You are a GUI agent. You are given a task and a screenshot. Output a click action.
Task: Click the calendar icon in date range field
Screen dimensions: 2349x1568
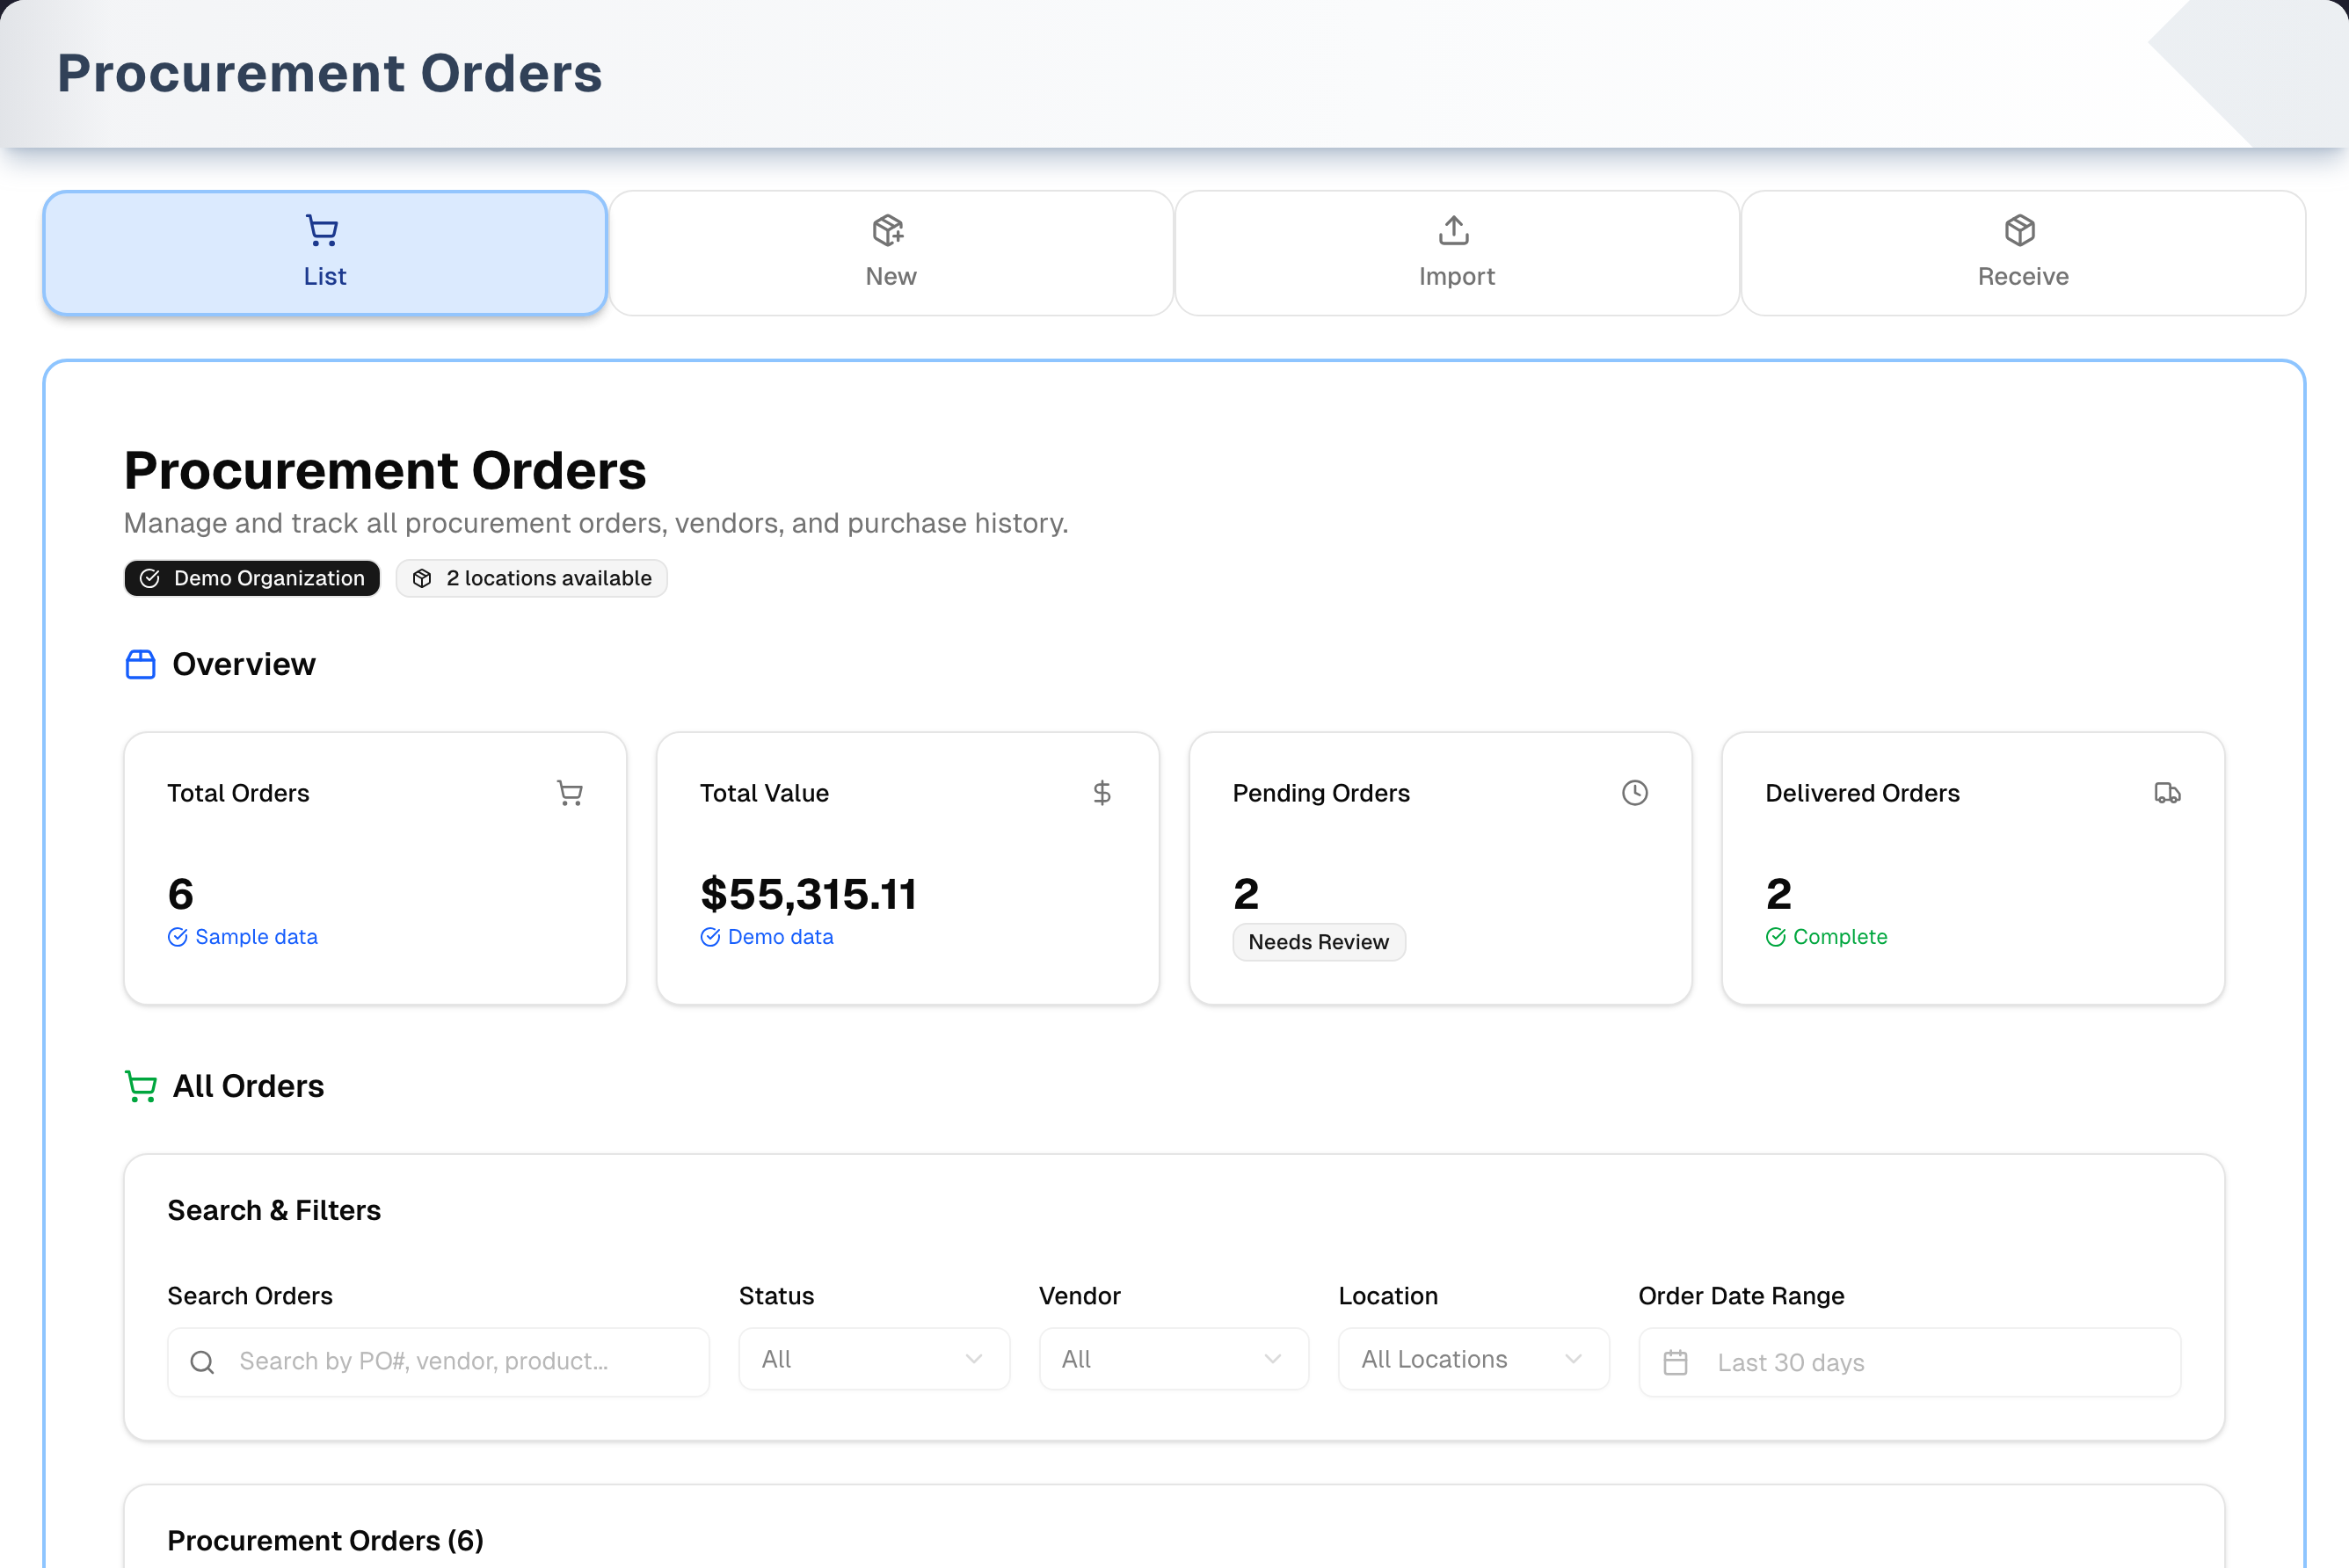1676,1362
